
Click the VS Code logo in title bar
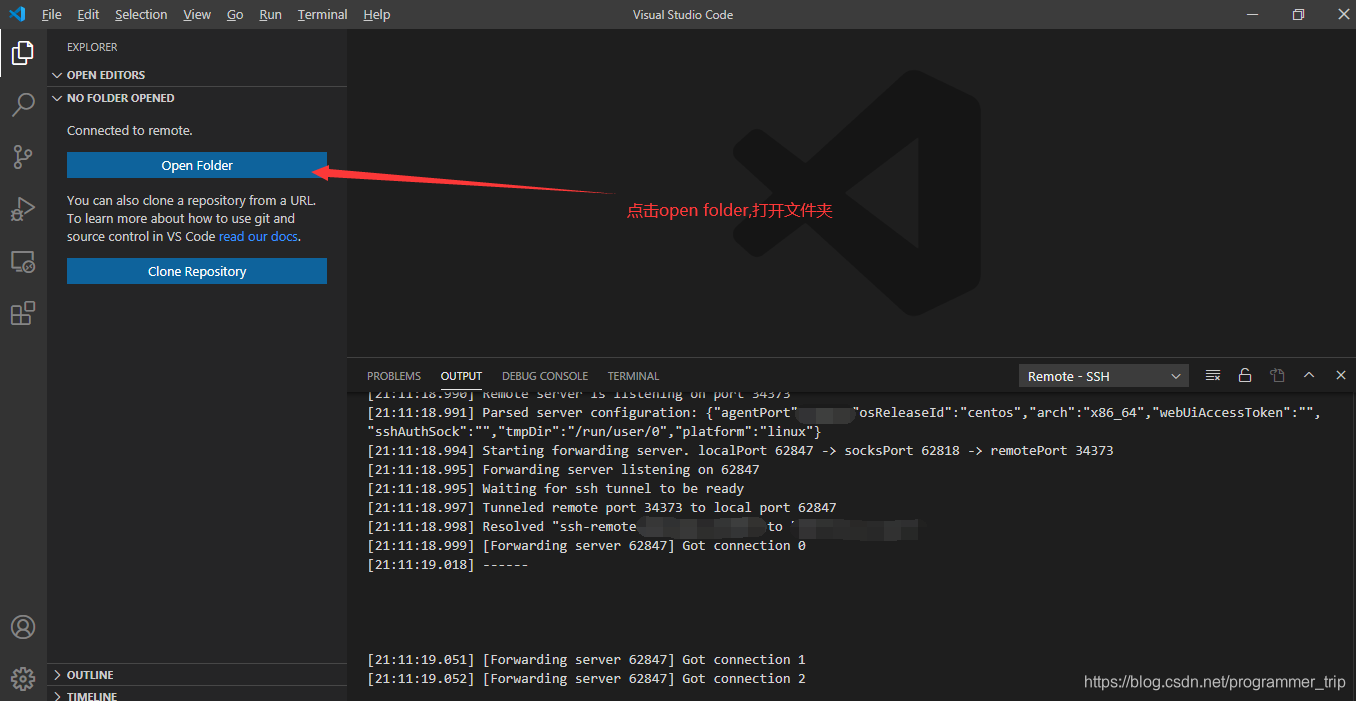tap(17, 14)
